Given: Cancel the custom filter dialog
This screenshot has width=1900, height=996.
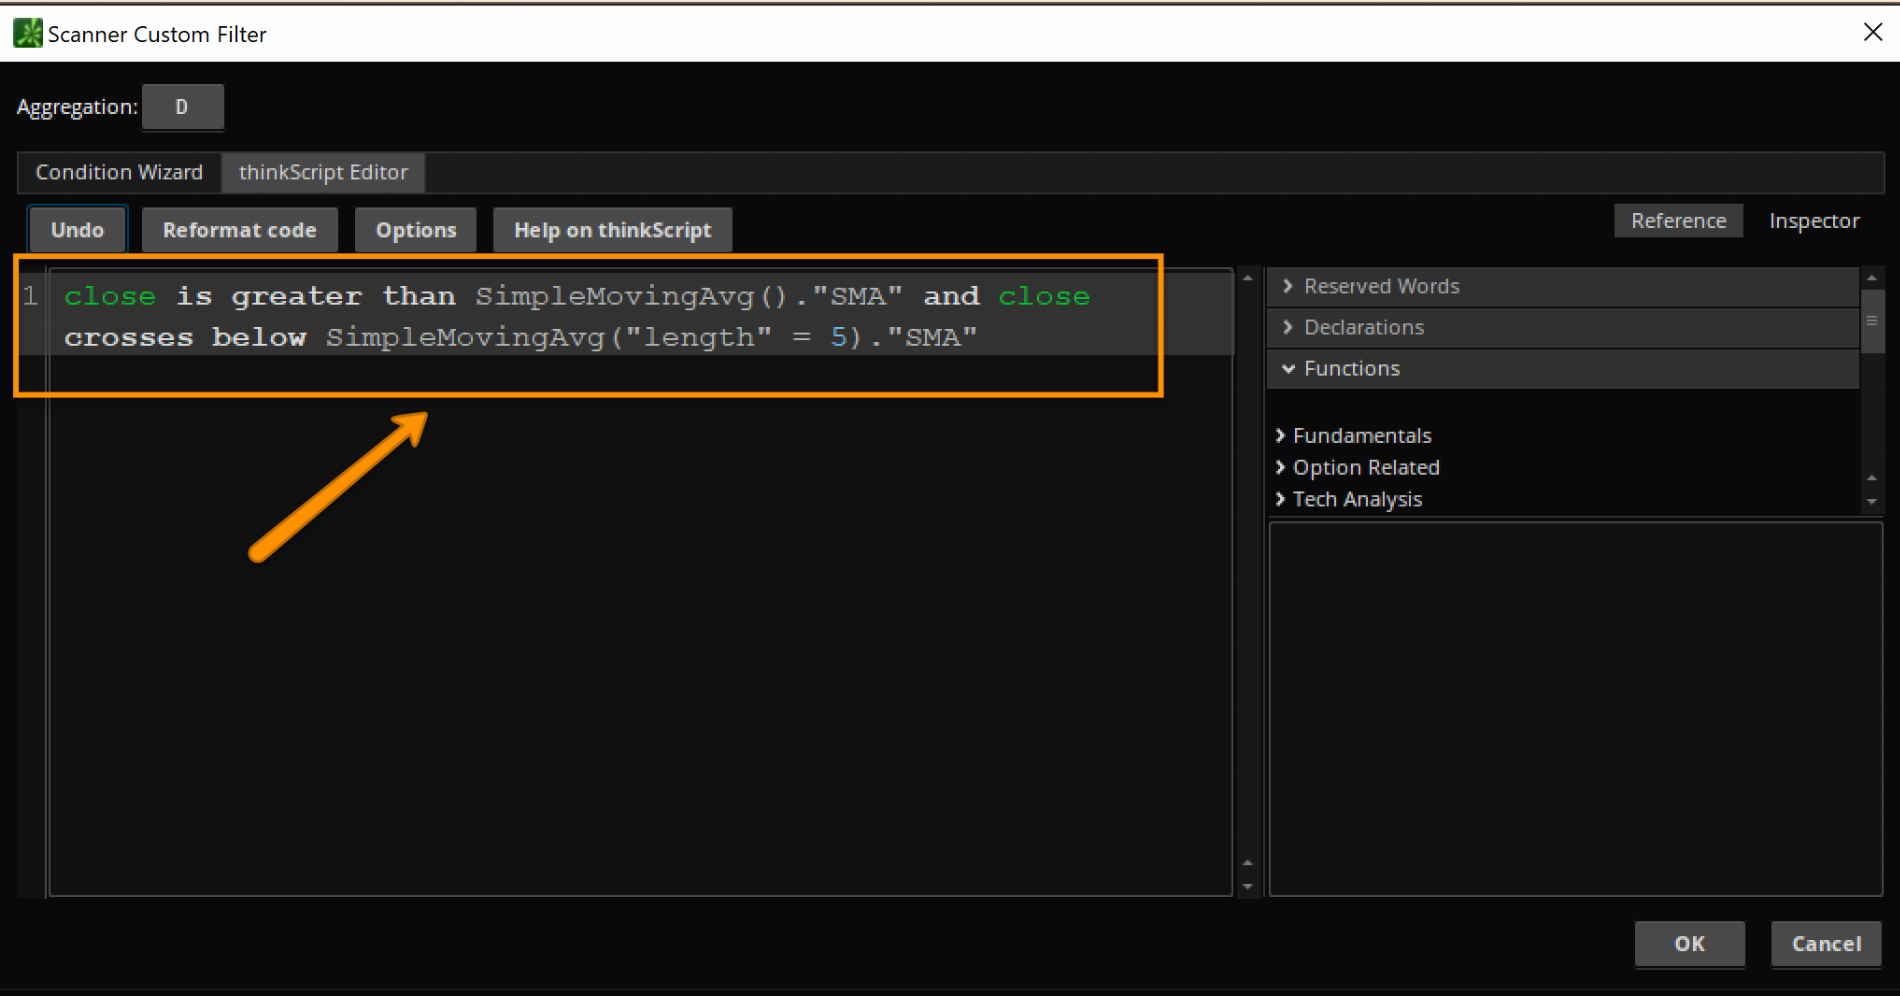Looking at the screenshot, I should pos(1826,944).
